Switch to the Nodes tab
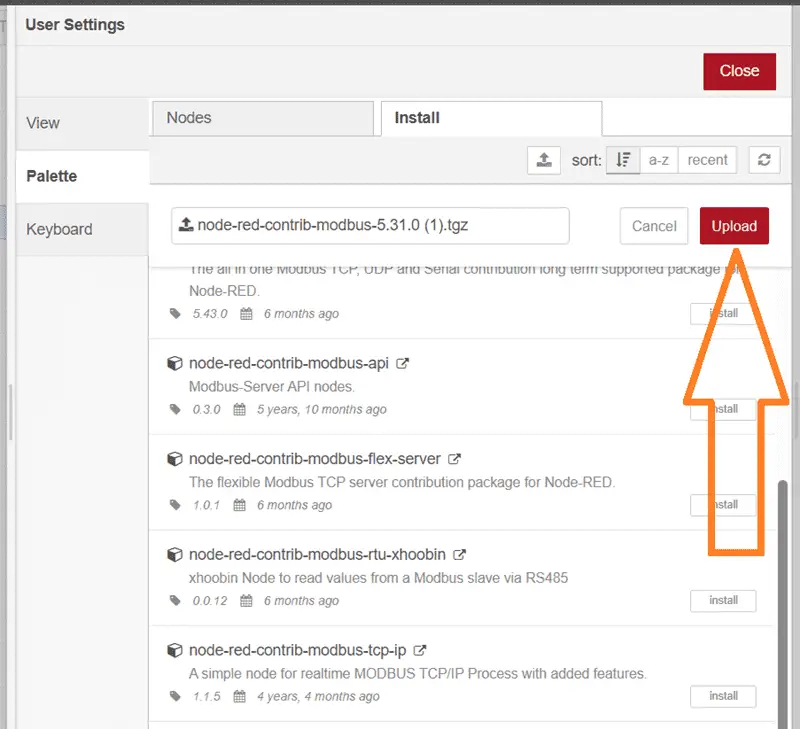The width and height of the screenshot is (800, 729). click(x=263, y=118)
